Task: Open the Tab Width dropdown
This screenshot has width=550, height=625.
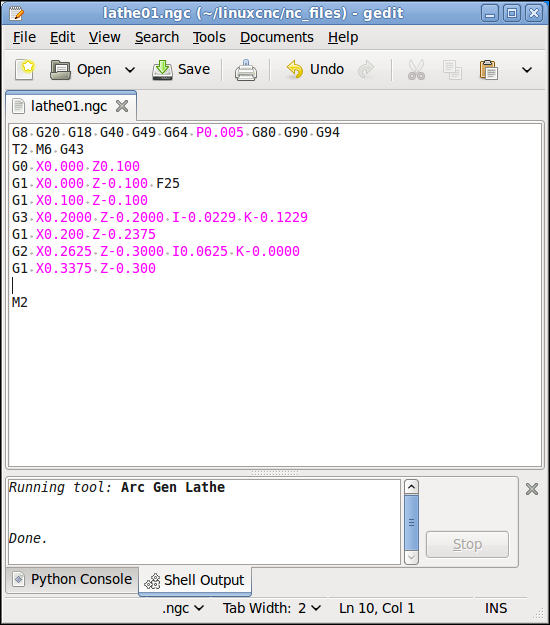Action: [271, 609]
